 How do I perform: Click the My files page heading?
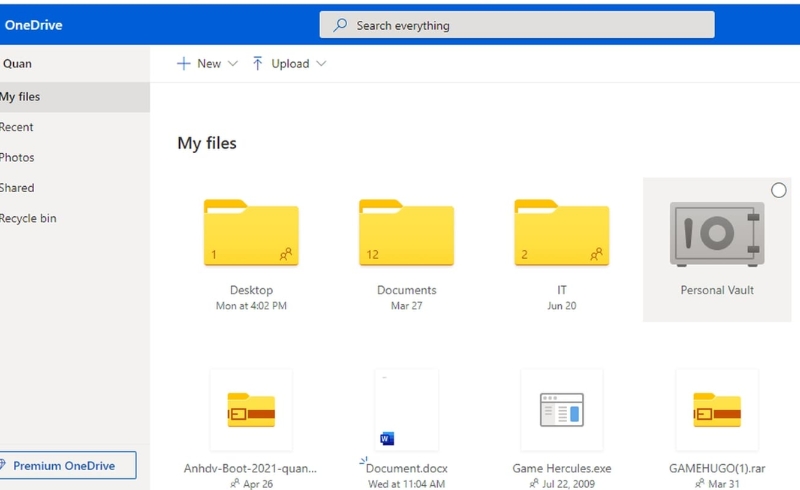click(207, 143)
